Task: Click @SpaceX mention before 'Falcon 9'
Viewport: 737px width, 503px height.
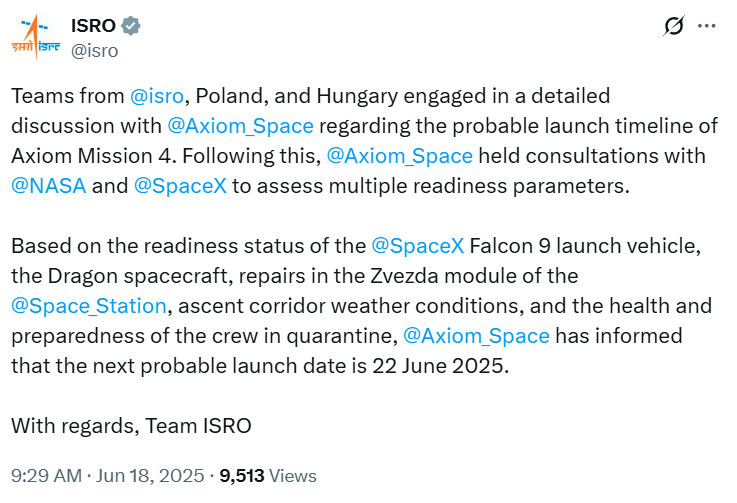Action: (417, 246)
